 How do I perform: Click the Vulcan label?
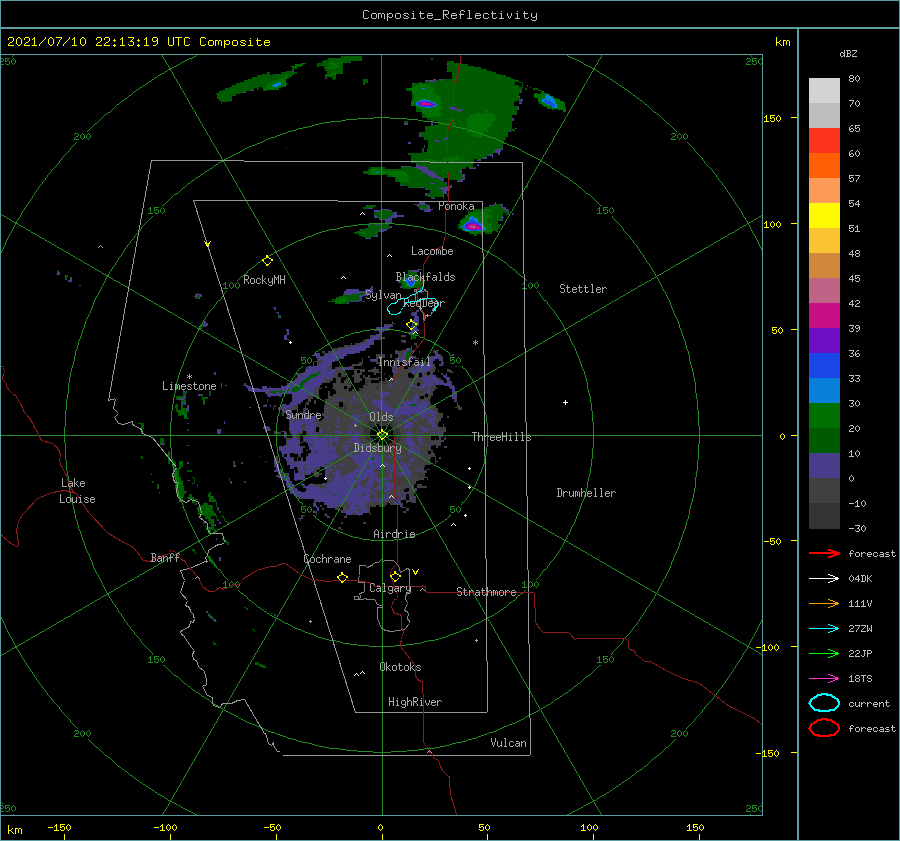508,743
